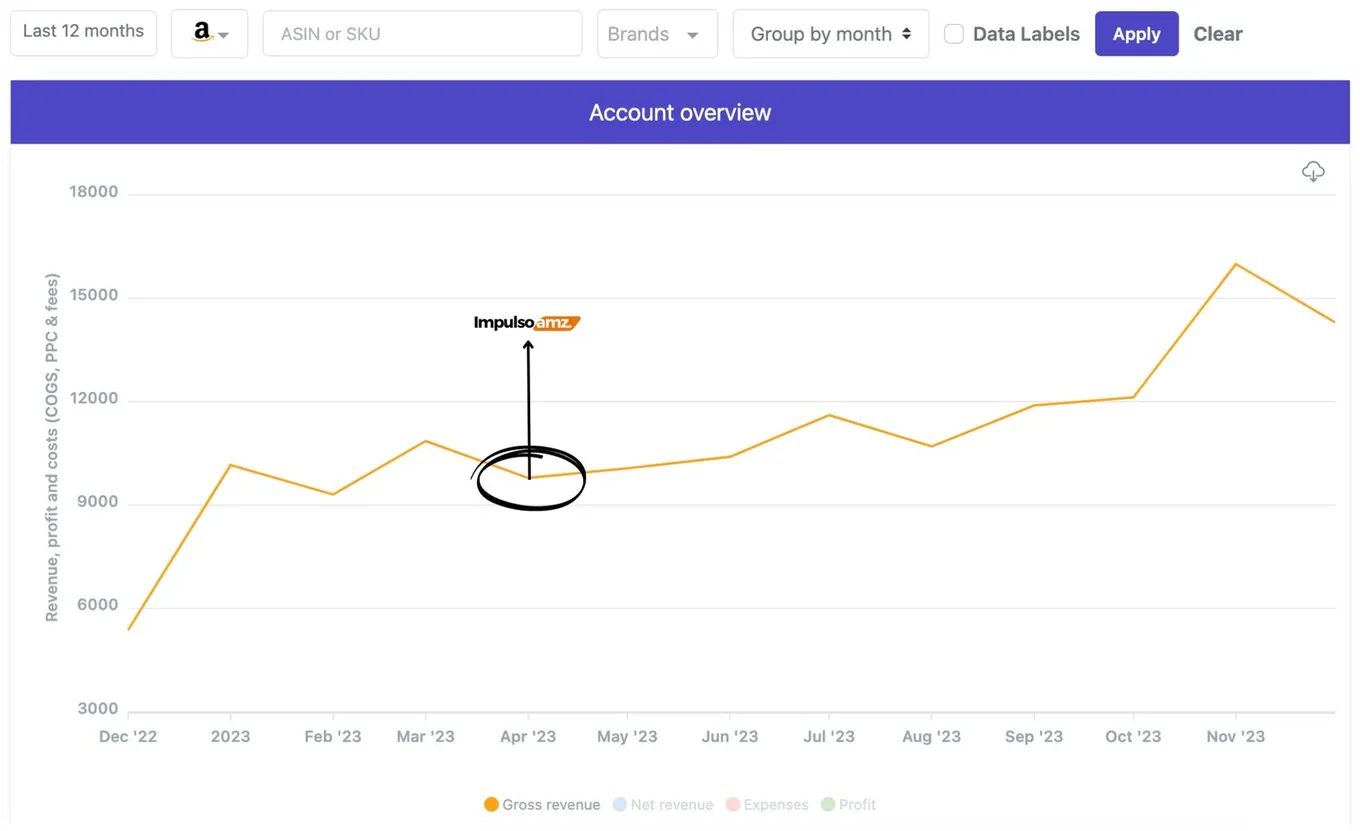The image size is (1360, 831).
Task: Click the 3000 y-axis value
Action: tap(97, 710)
